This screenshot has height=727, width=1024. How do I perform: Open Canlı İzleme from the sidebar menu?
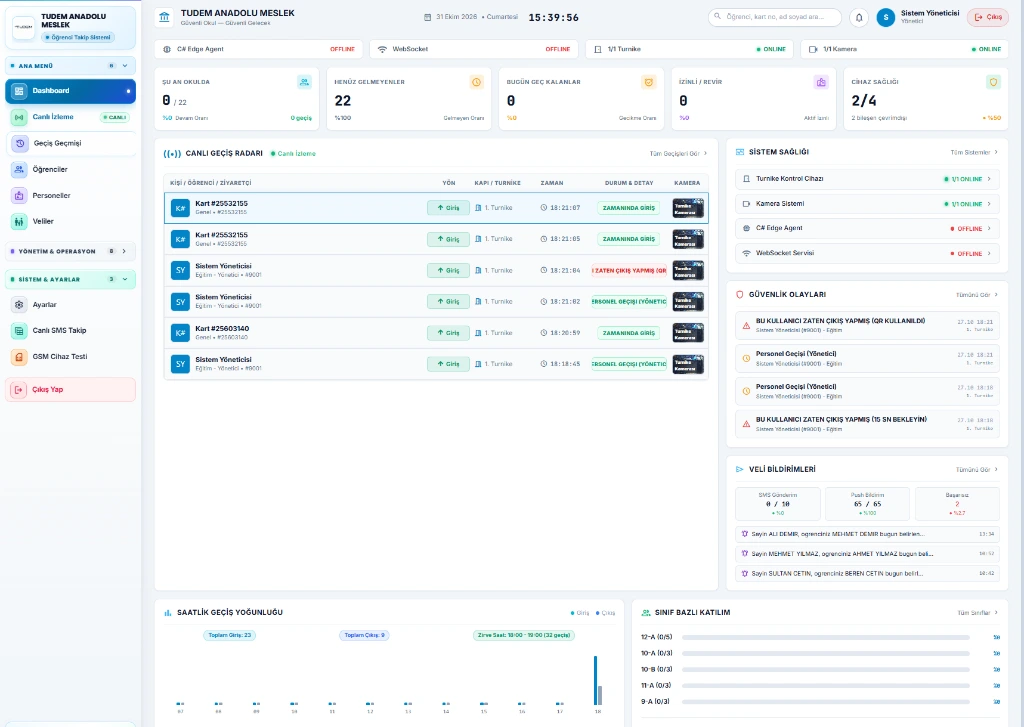click(71, 117)
